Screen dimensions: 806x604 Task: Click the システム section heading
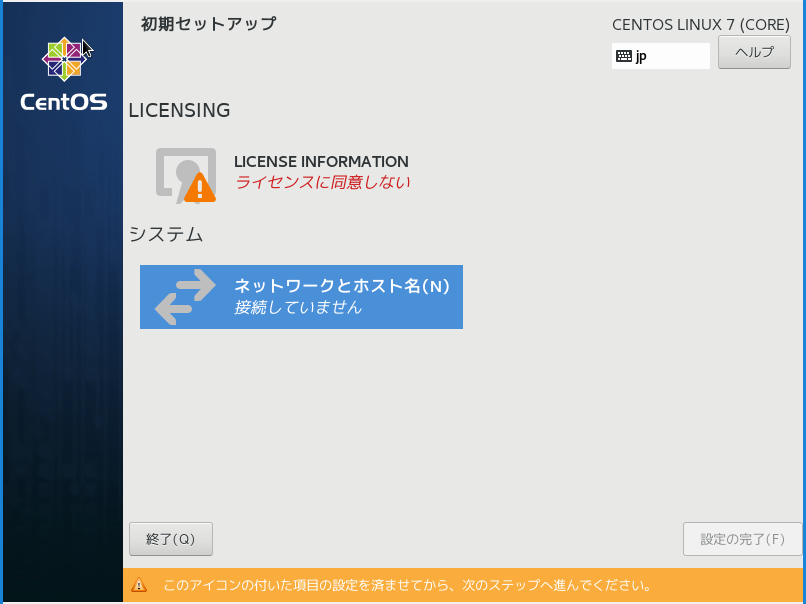pos(166,235)
